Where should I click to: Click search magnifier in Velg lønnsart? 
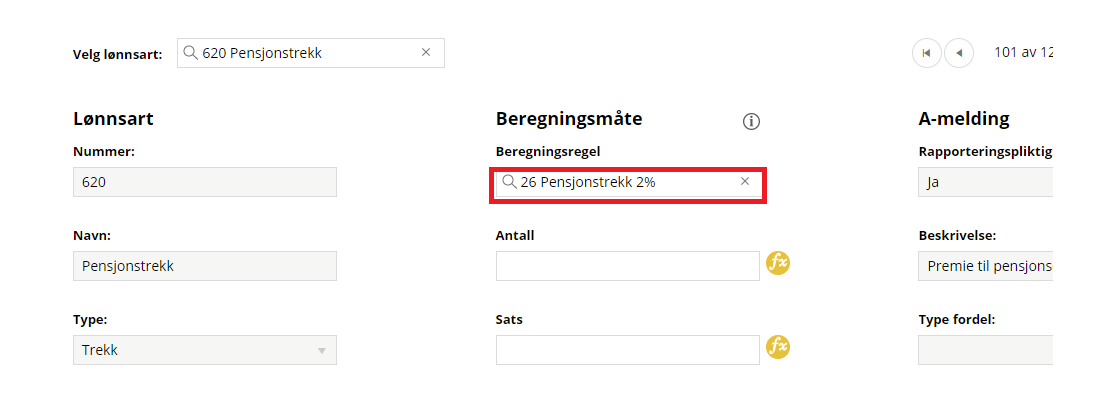(x=190, y=52)
